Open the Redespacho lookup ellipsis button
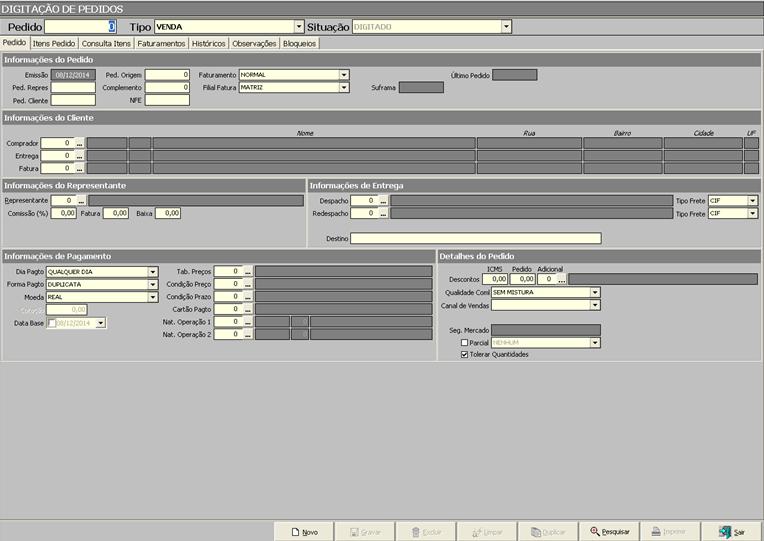This screenshot has width=764, height=541. pyautogui.click(x=383, y=213)
